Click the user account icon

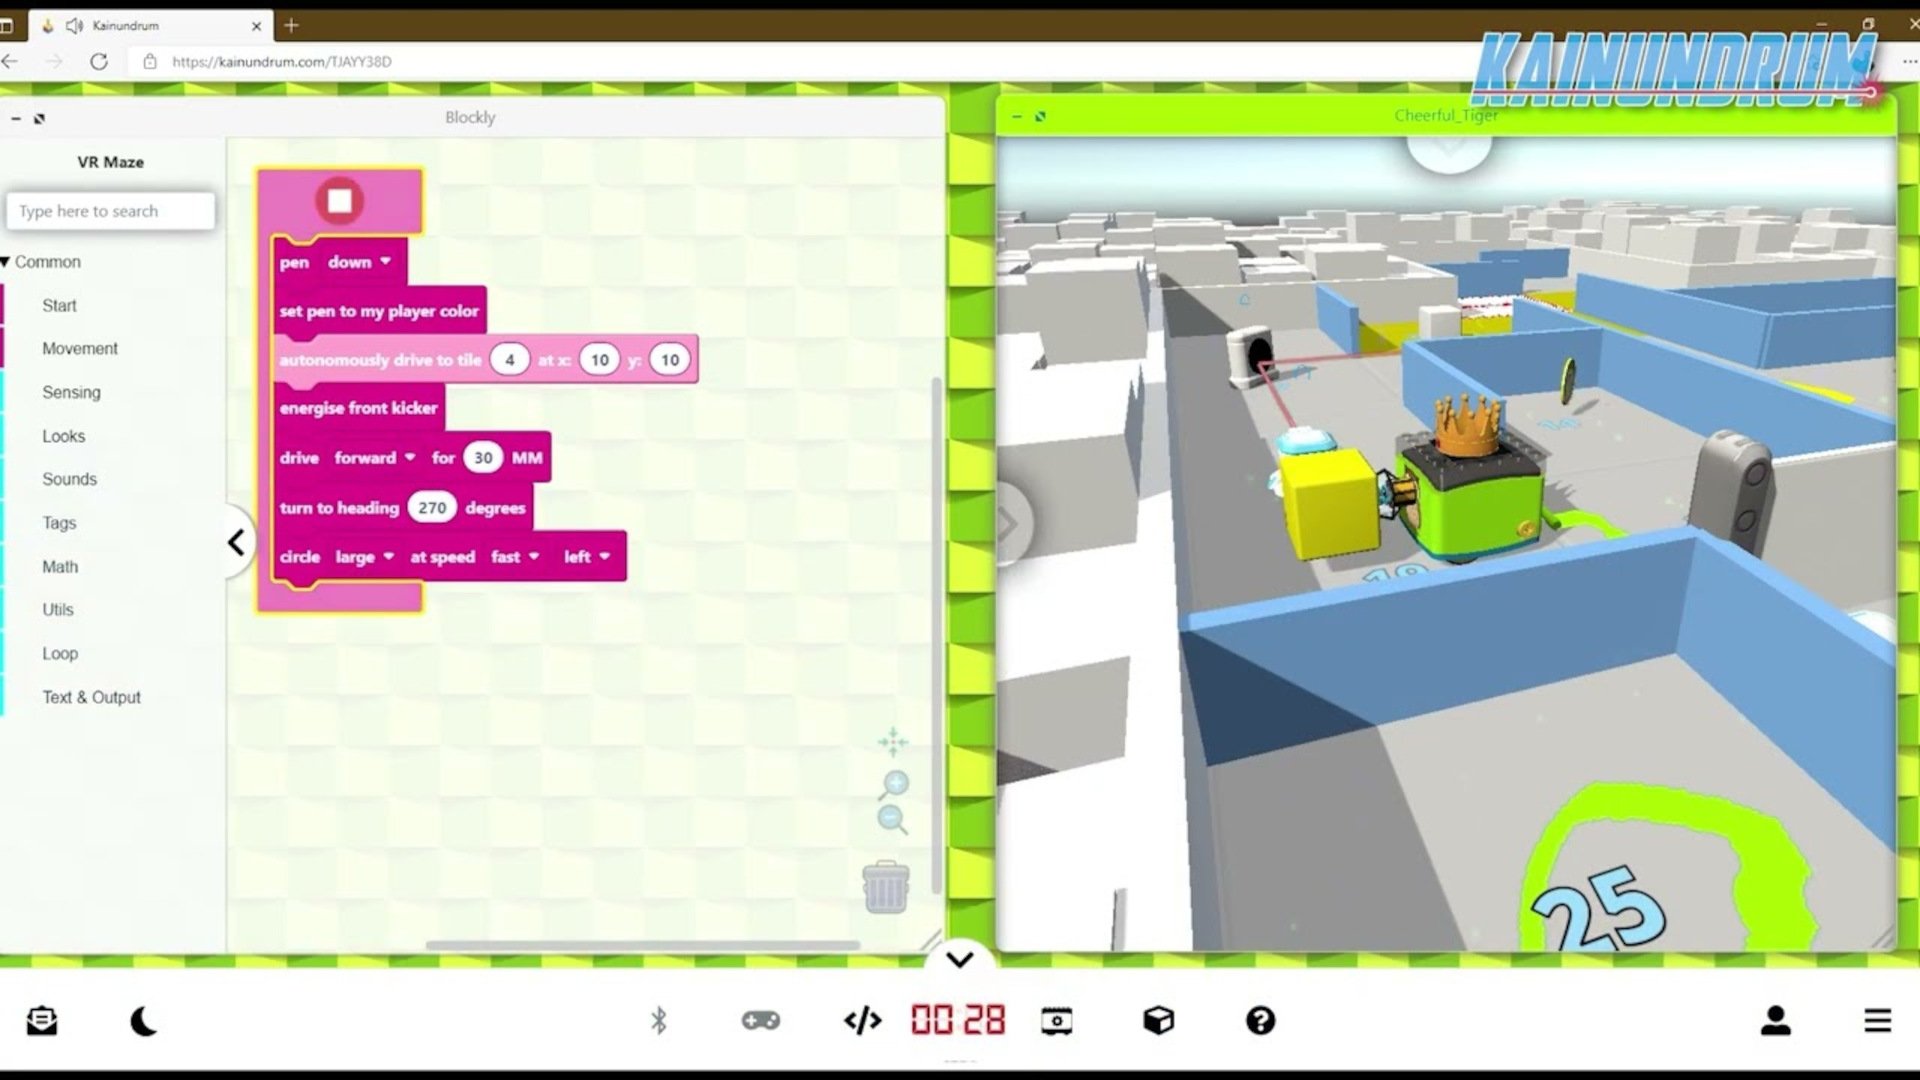[x=1775, y=1019]
